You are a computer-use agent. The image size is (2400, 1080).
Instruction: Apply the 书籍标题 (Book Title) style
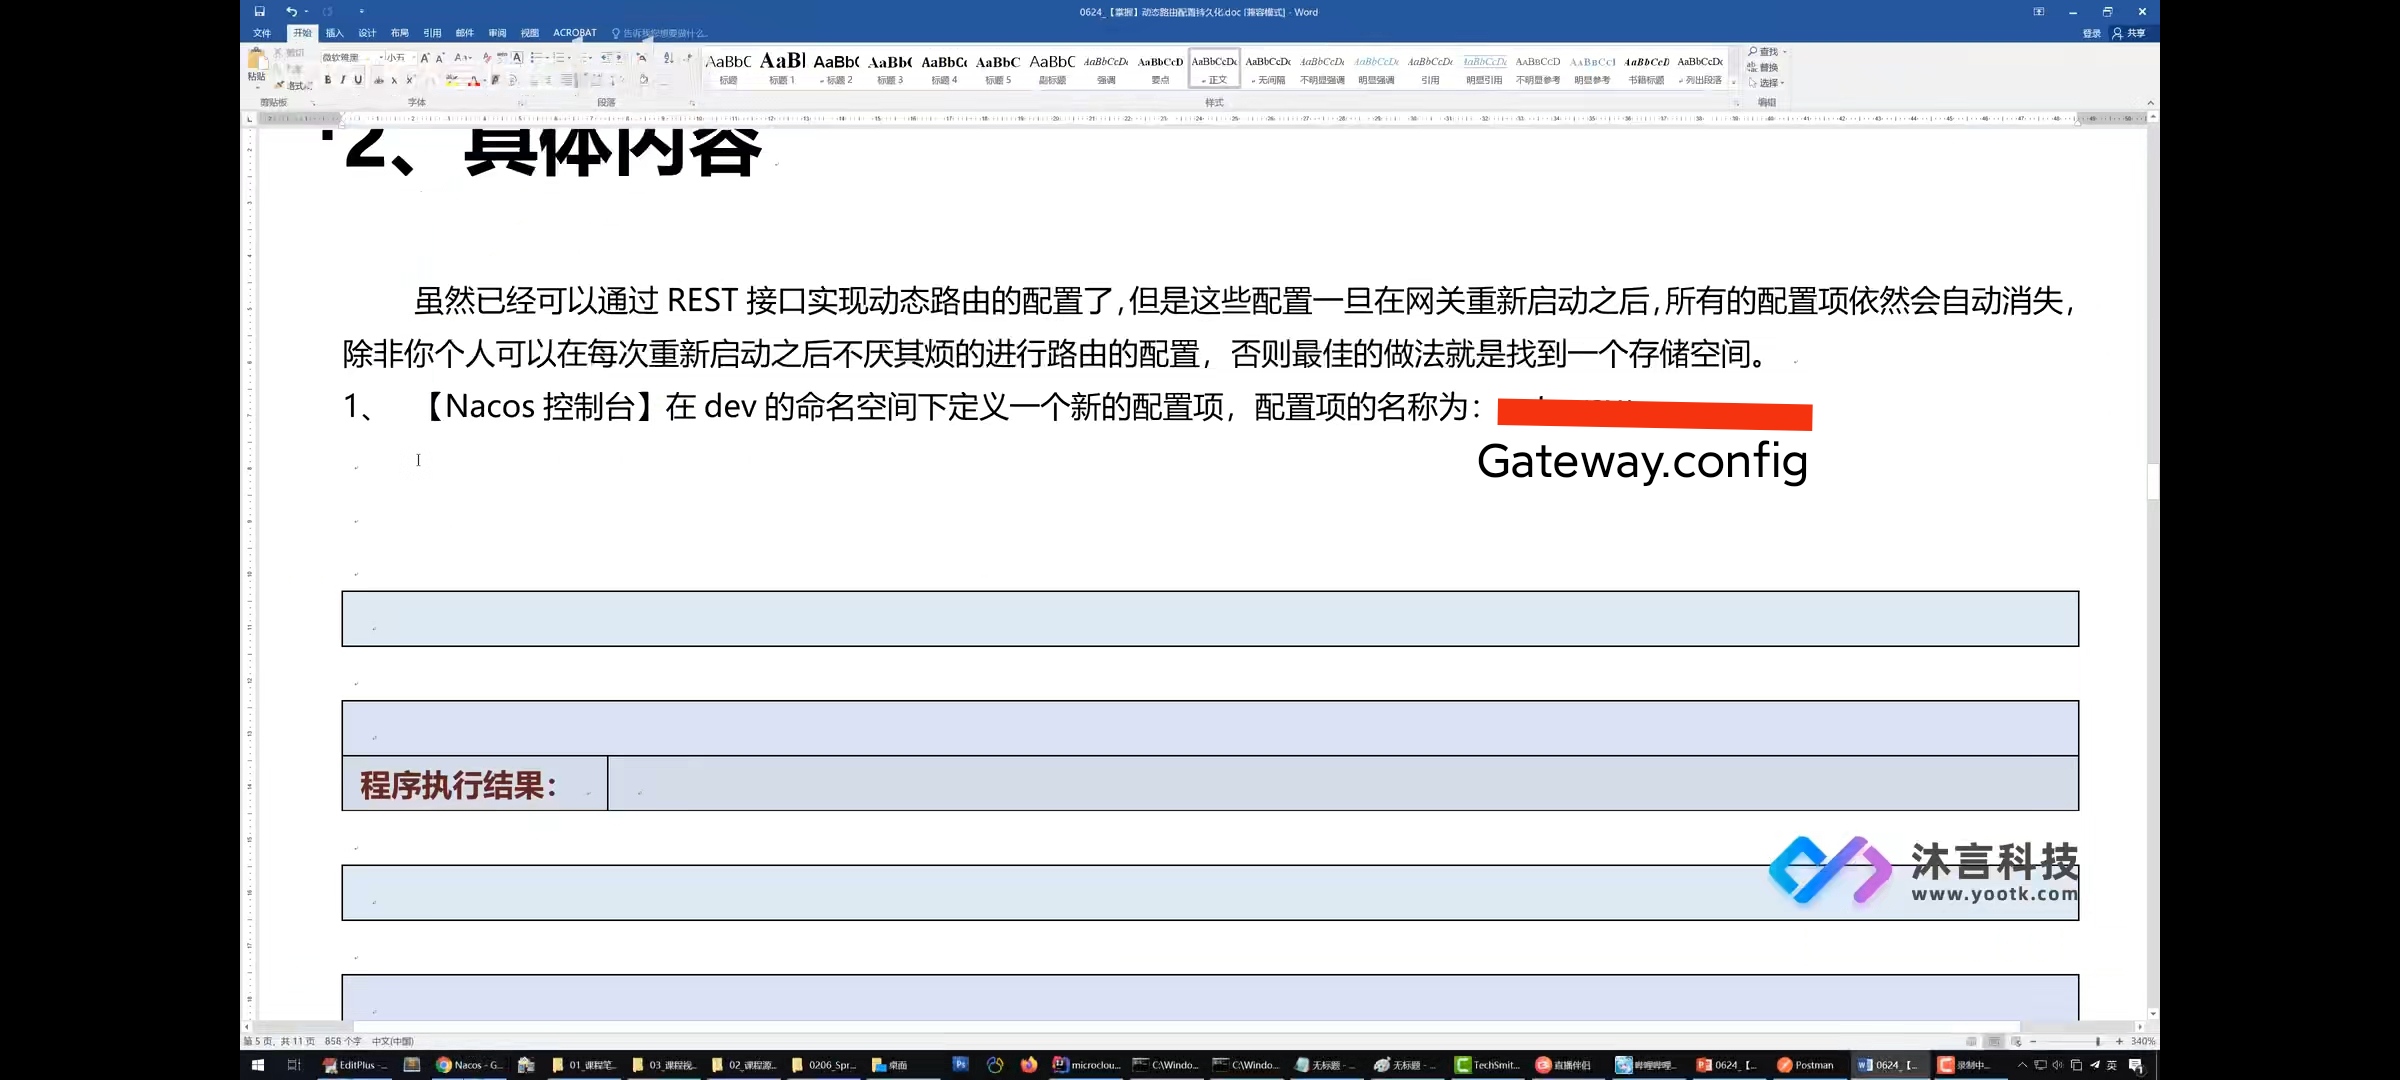[1646, 68]
